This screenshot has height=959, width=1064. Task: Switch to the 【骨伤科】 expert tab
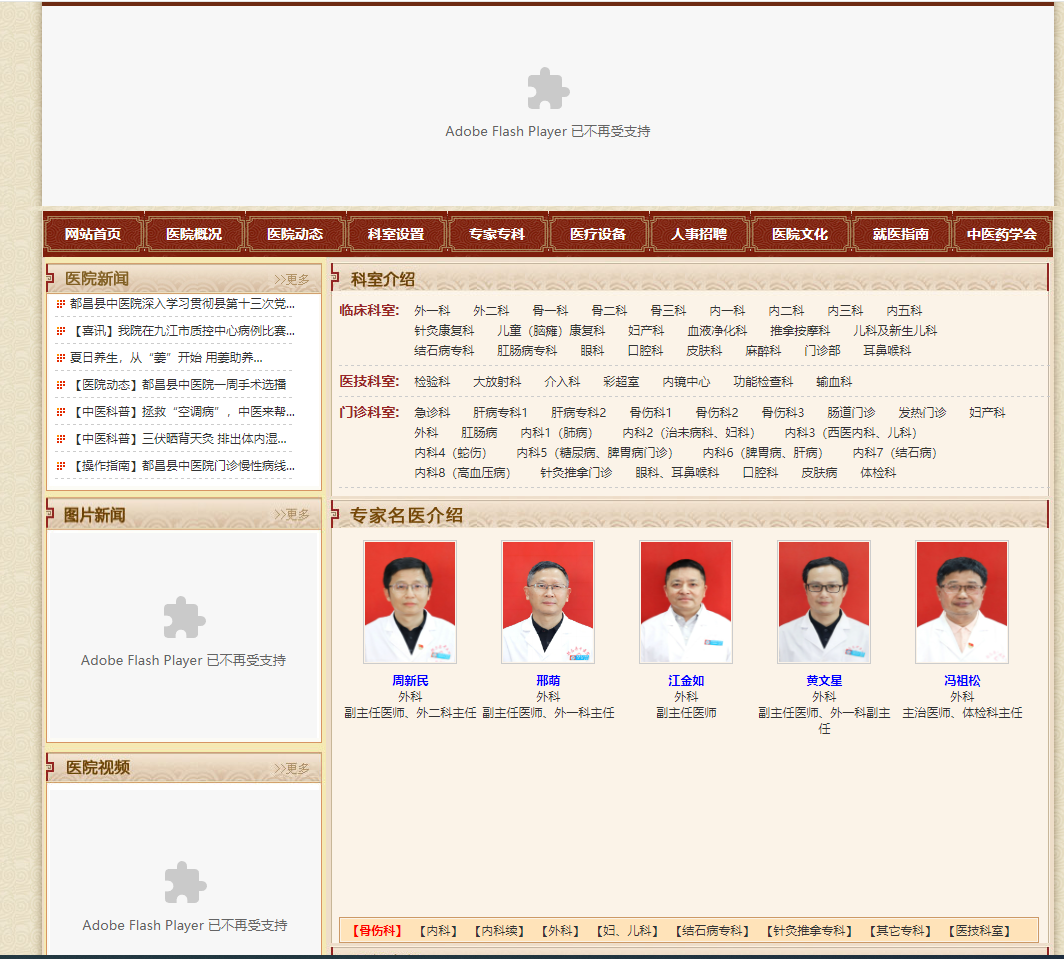coord(377,930)
